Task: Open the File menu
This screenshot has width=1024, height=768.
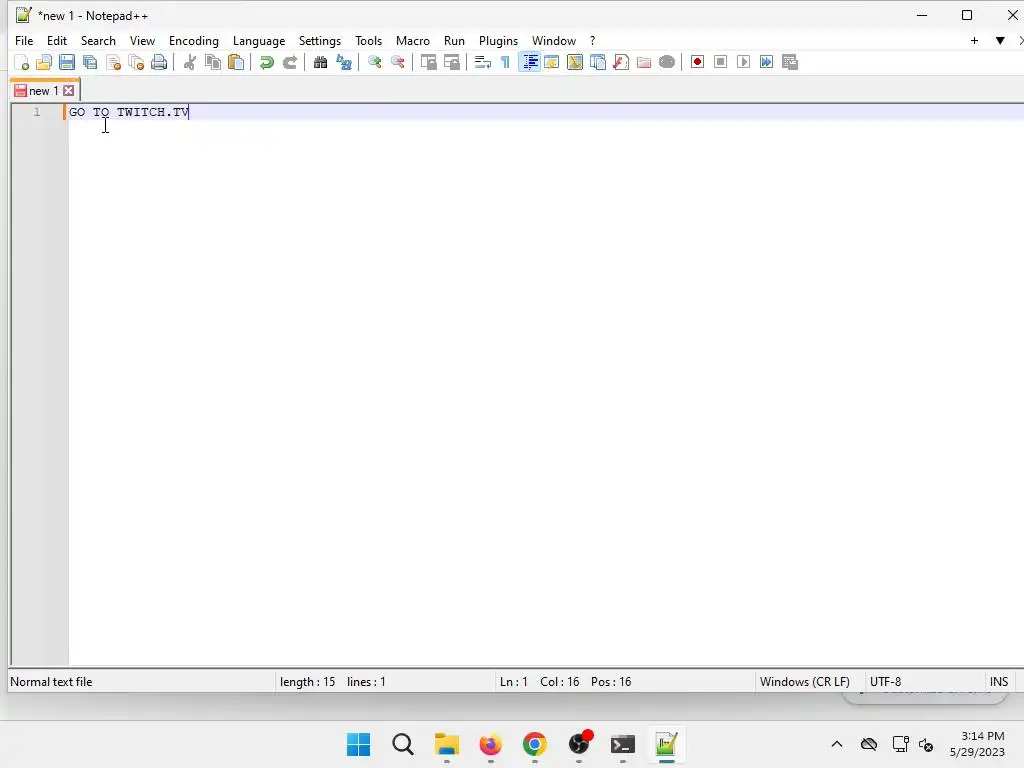Action: 24,40
